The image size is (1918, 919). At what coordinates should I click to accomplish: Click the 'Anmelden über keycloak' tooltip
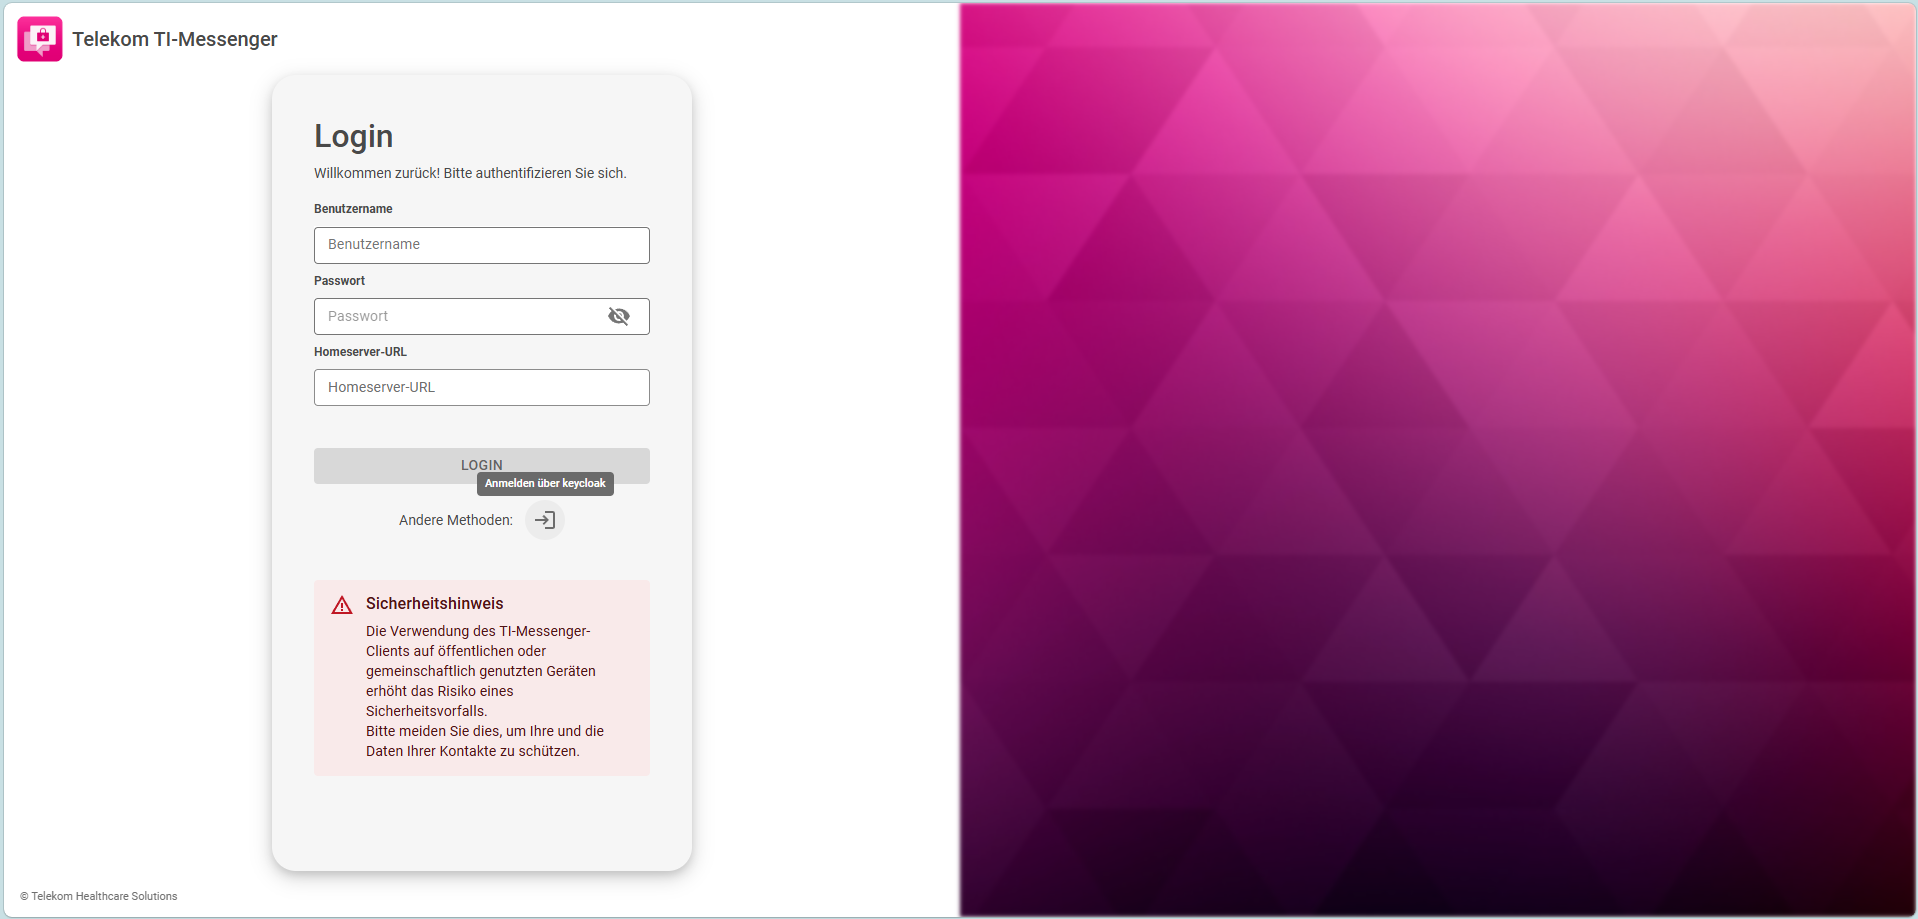tap(545, 484)
